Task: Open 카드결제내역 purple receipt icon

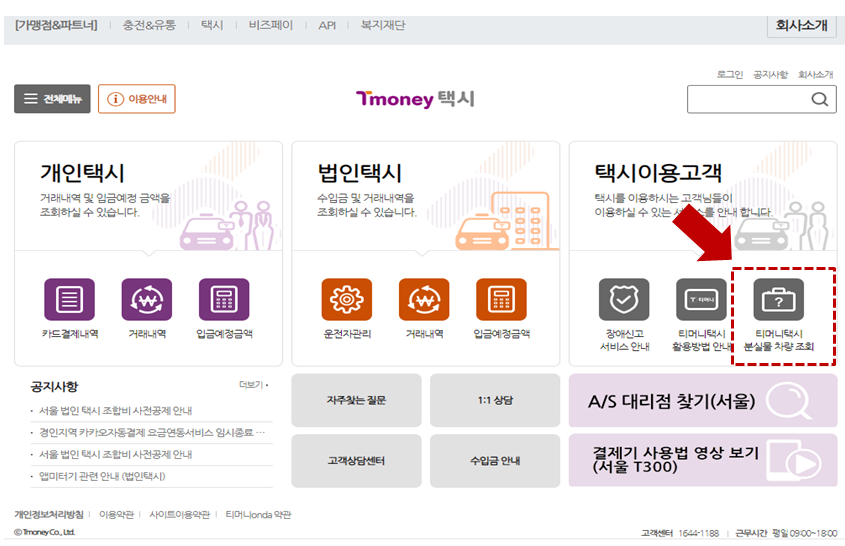Action: 70,299
